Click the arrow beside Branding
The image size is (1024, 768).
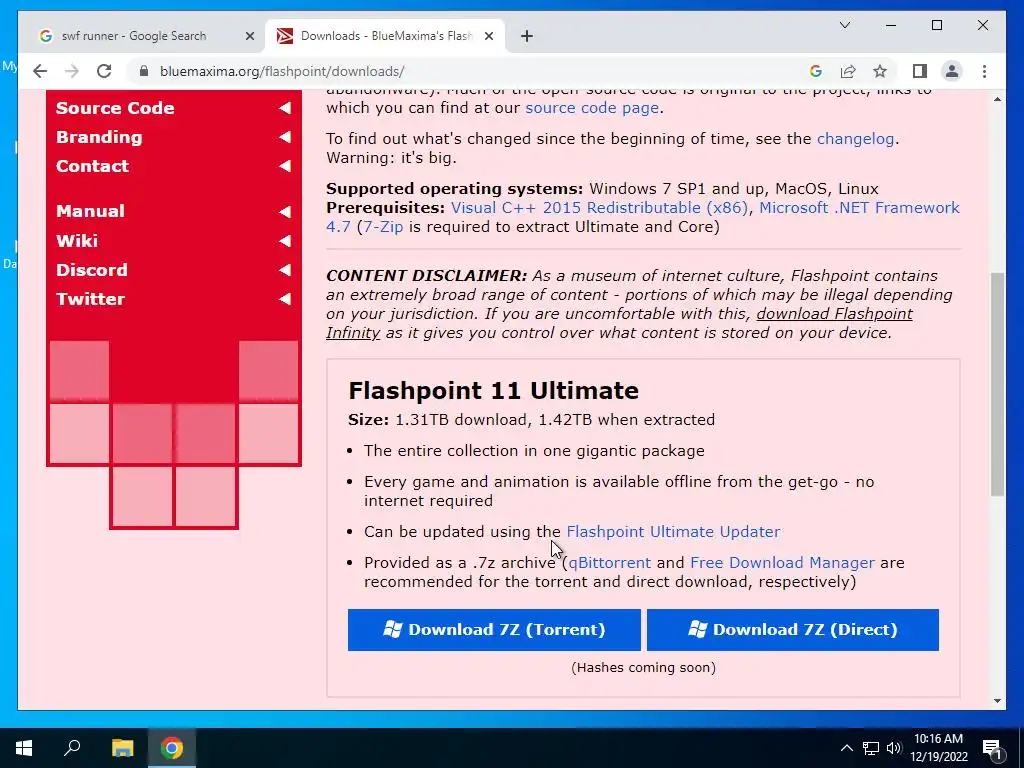point(285,137)
